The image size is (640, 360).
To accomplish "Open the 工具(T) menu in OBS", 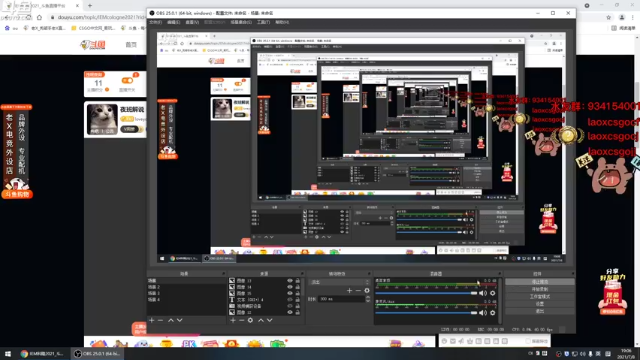I will tap(264, 22).
